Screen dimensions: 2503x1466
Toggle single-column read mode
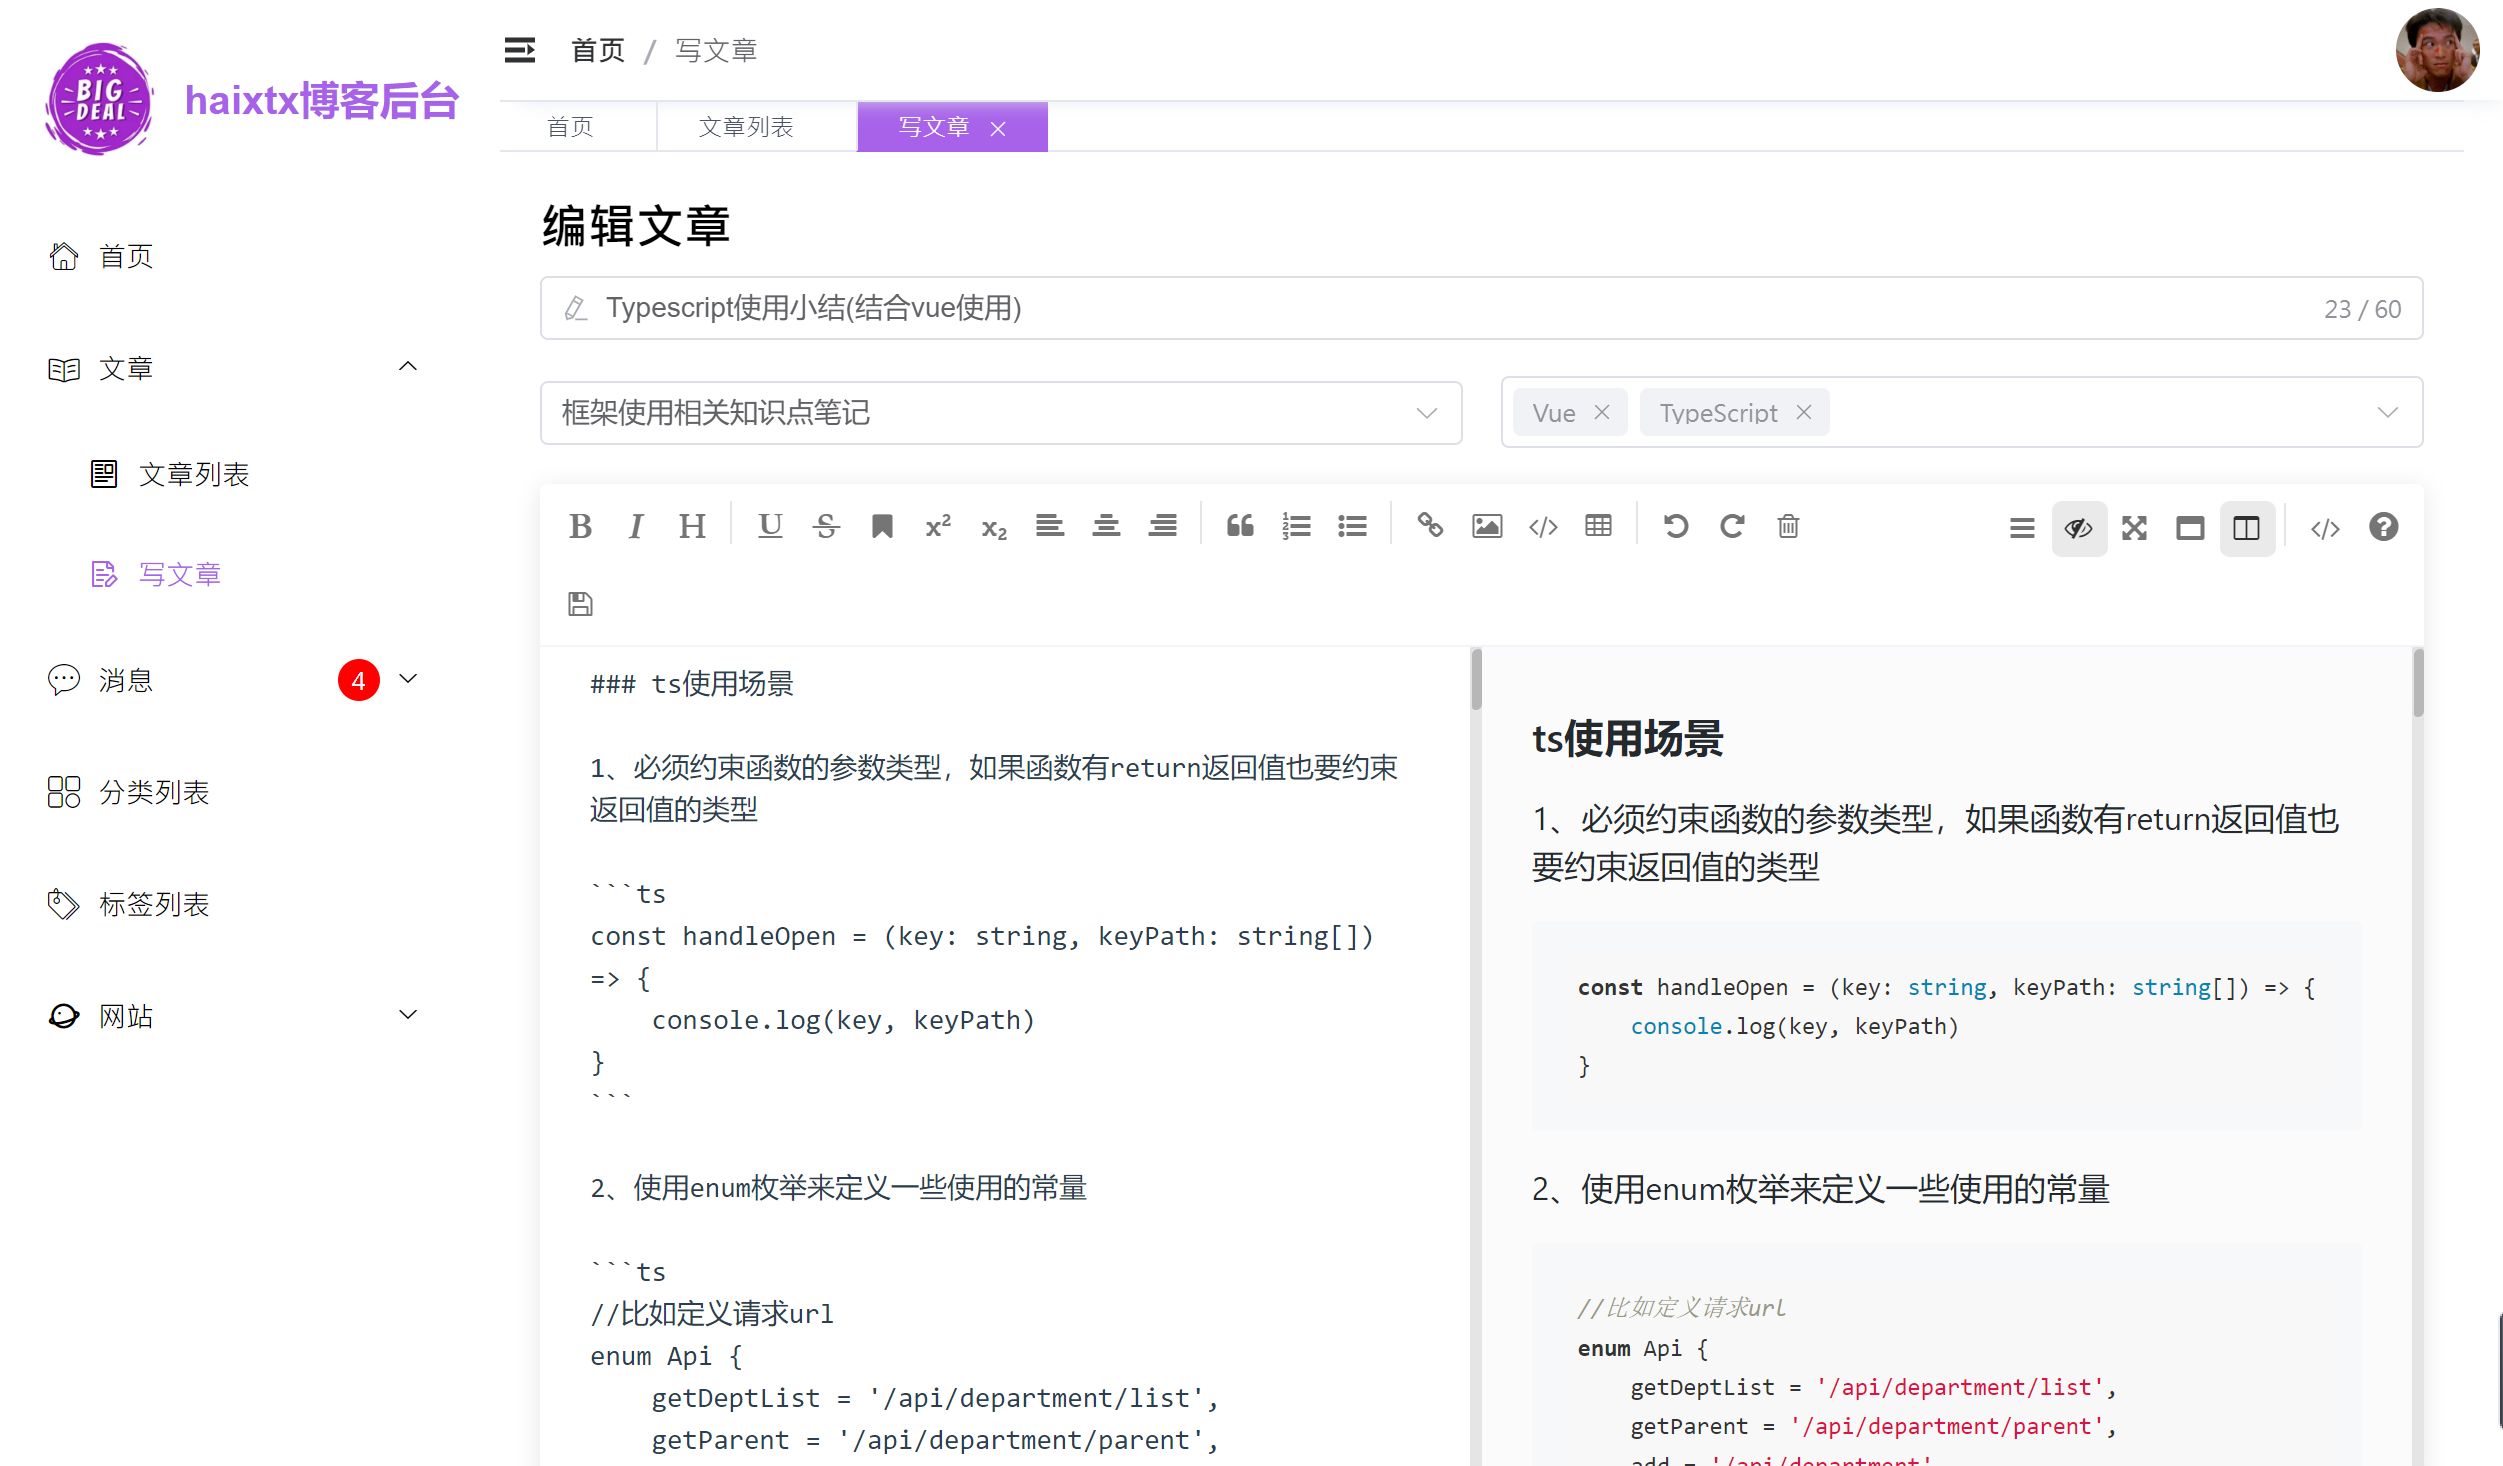point(2190,528)
